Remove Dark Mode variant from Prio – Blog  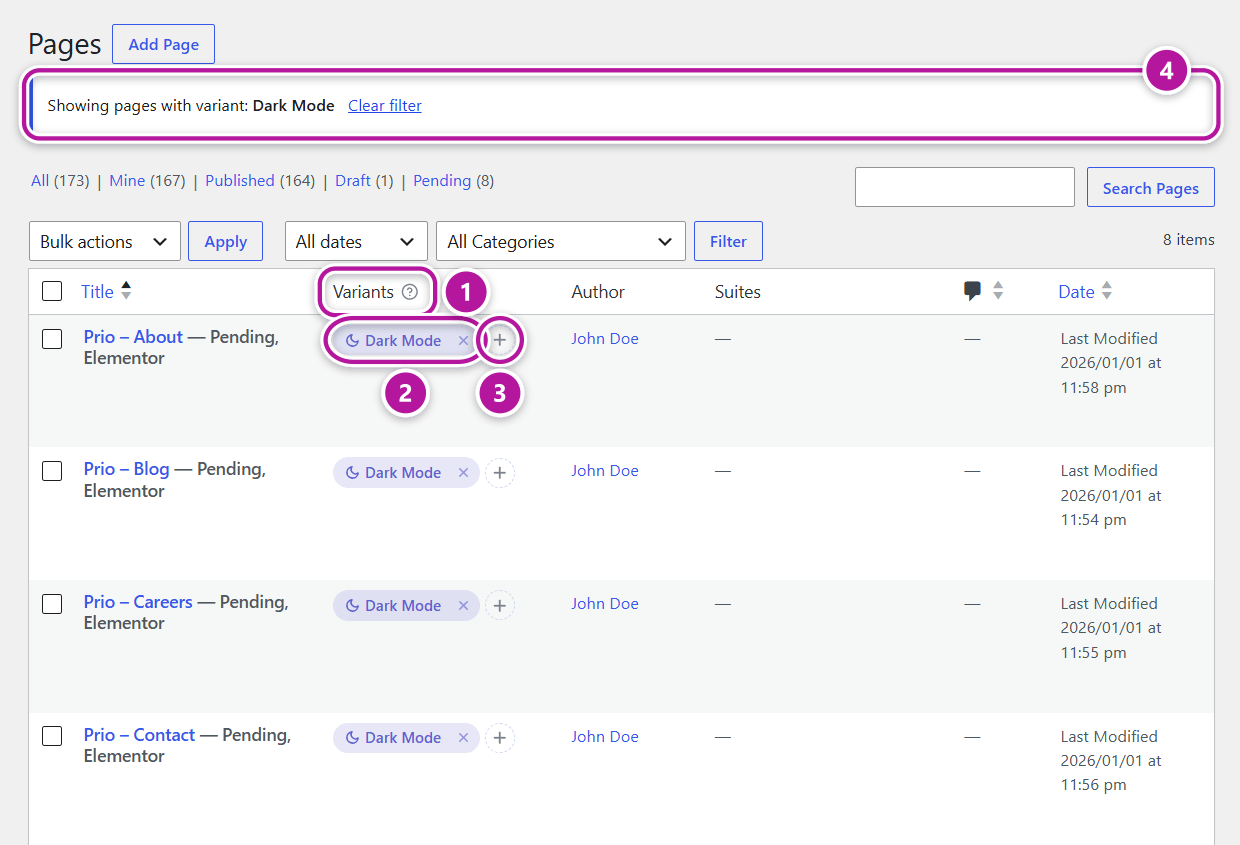(463, 473)
